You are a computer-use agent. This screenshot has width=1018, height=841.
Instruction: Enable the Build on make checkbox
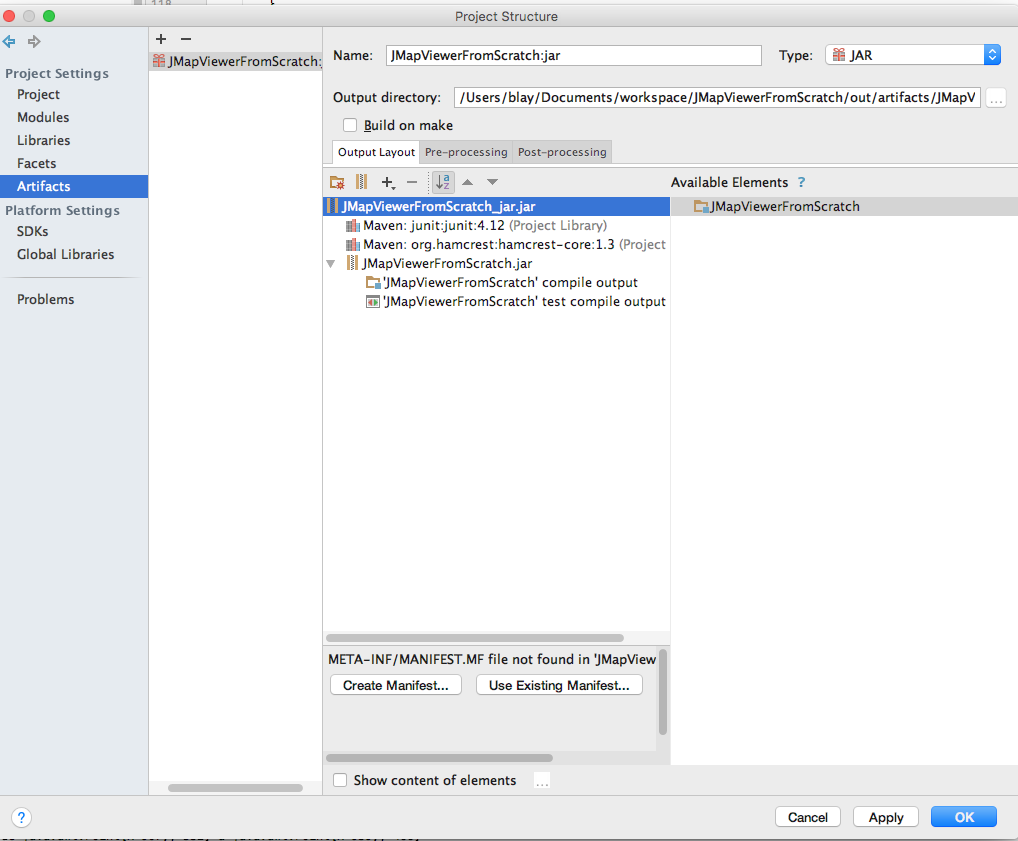[x=350, y=125]
